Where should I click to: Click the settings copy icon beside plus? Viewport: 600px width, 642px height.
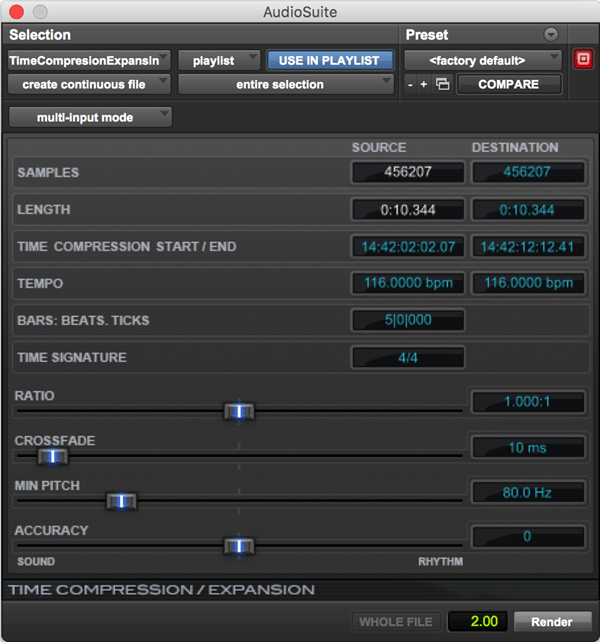point(442,84)
